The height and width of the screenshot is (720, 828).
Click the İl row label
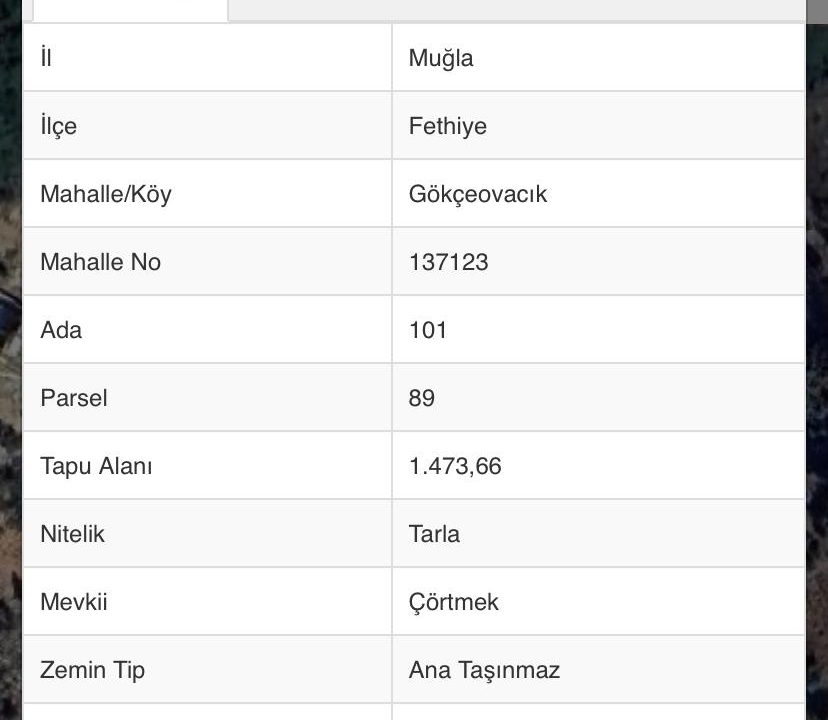[208, 58]
